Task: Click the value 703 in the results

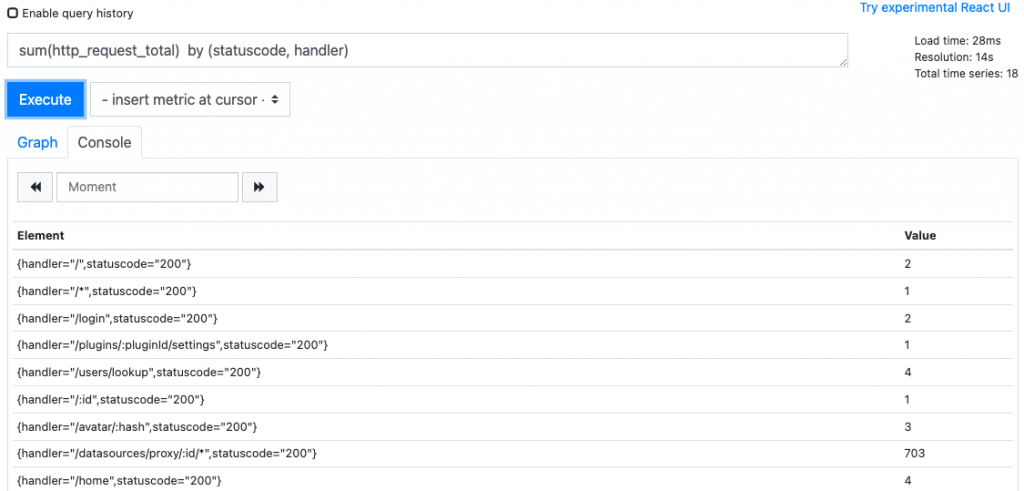Action: coord(915,452)
